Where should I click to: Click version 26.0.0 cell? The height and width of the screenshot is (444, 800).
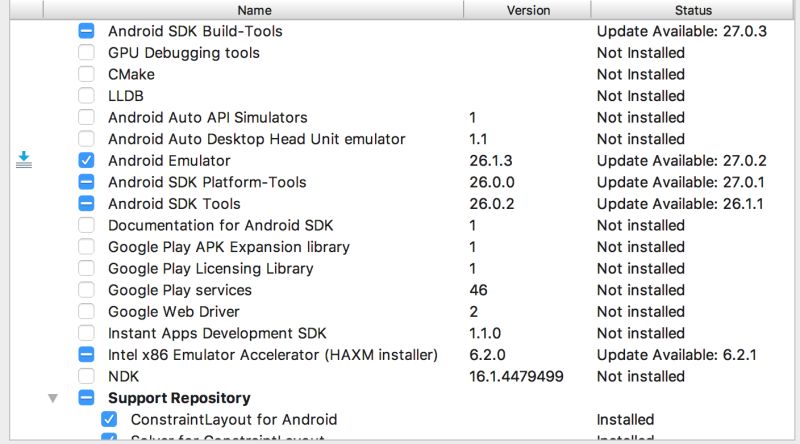(x=492, y=182)
